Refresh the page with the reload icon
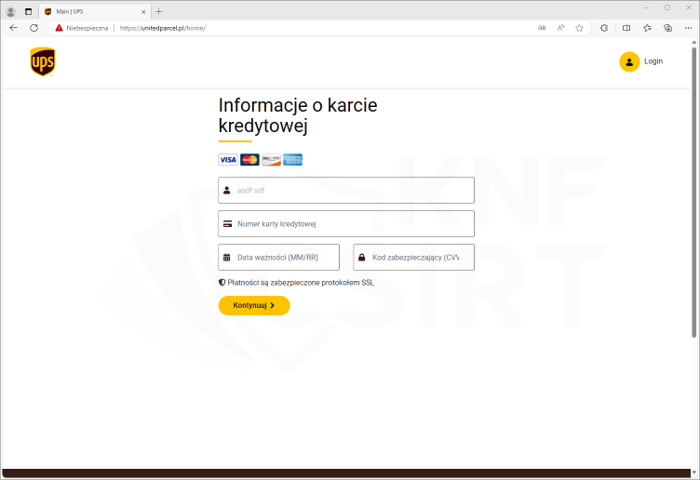This screenshot has width=700, height=480. [x=34, y=28]
